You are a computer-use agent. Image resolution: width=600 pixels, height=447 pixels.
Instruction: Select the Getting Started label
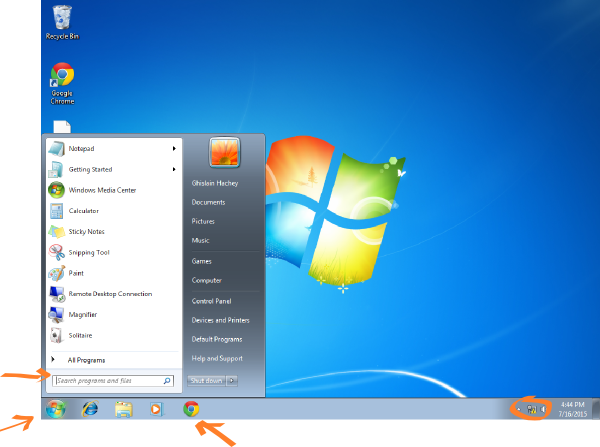pyautogui.click(x=90, y=170)
